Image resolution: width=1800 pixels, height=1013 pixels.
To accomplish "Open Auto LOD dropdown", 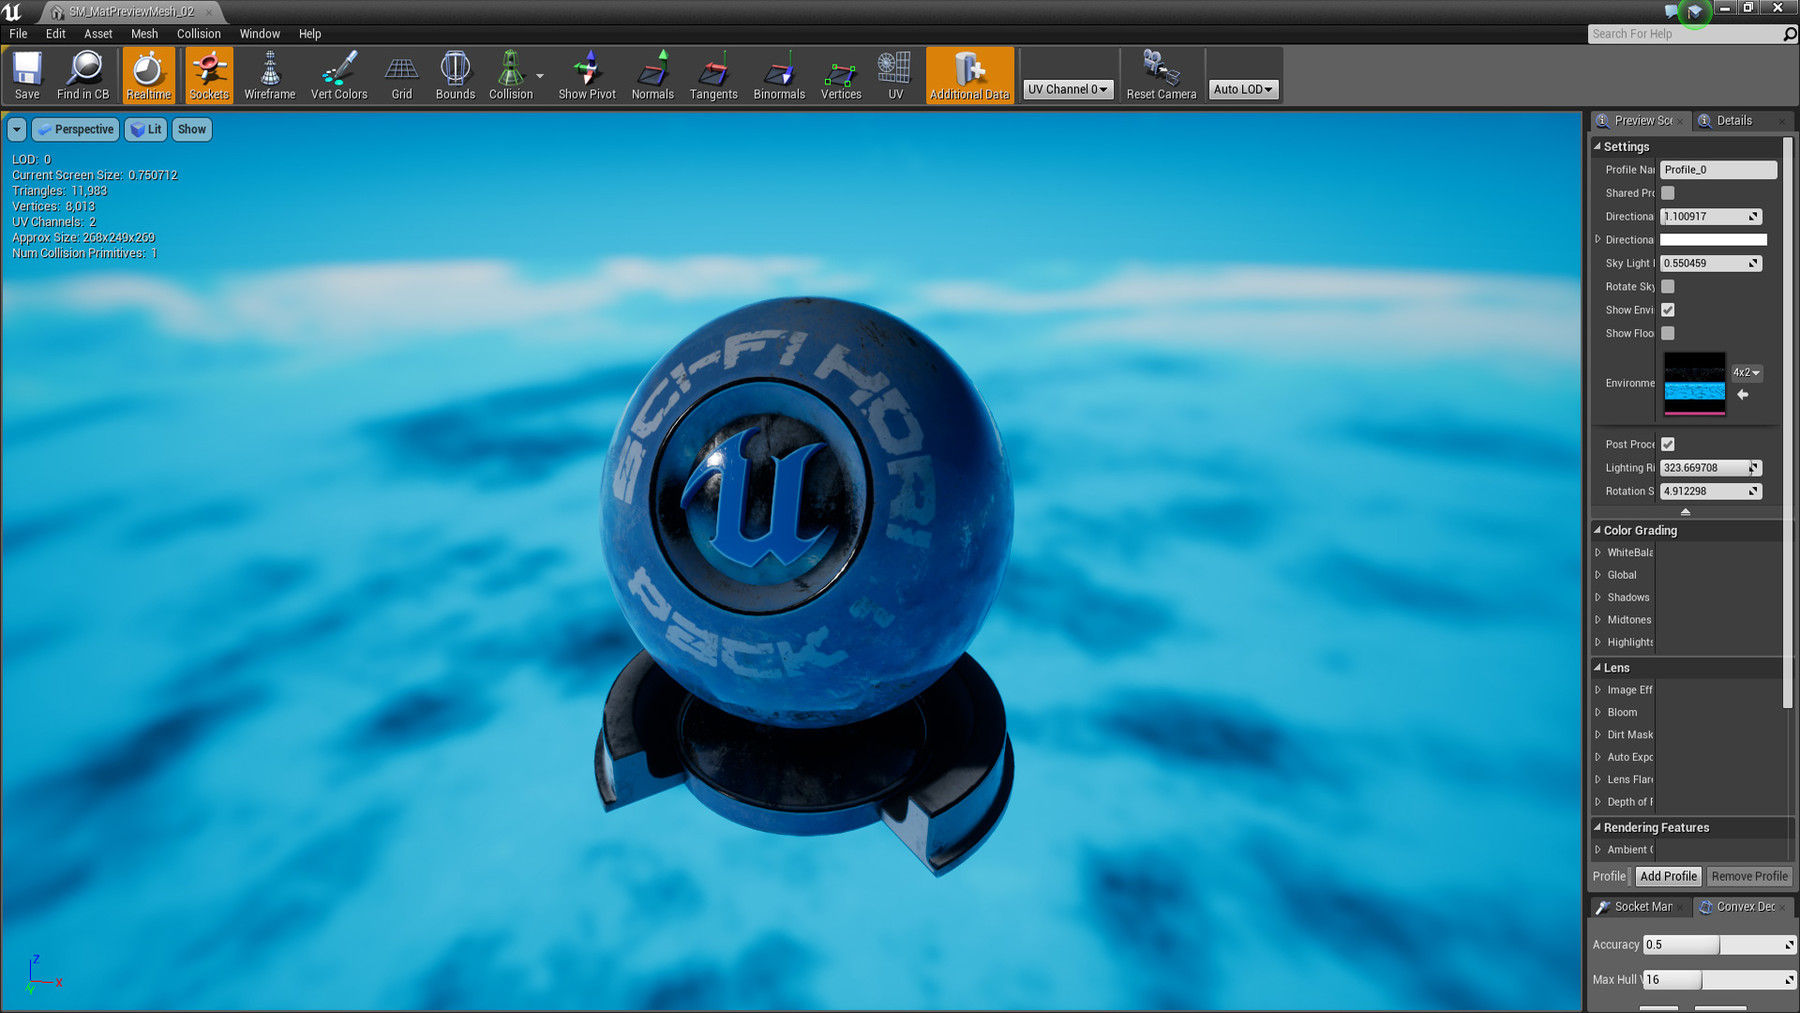I will tap(1243, 89).
